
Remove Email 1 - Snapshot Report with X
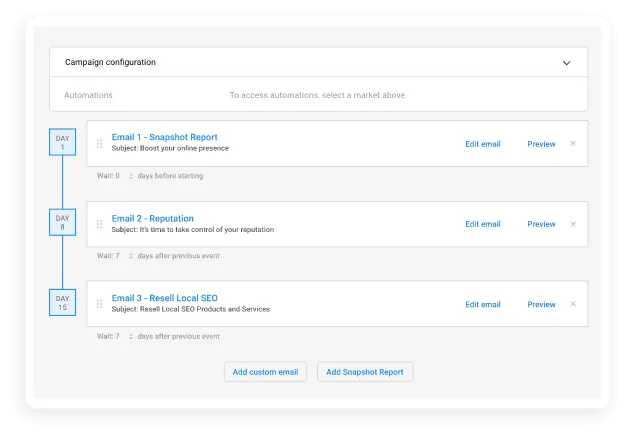click(573, 143)
